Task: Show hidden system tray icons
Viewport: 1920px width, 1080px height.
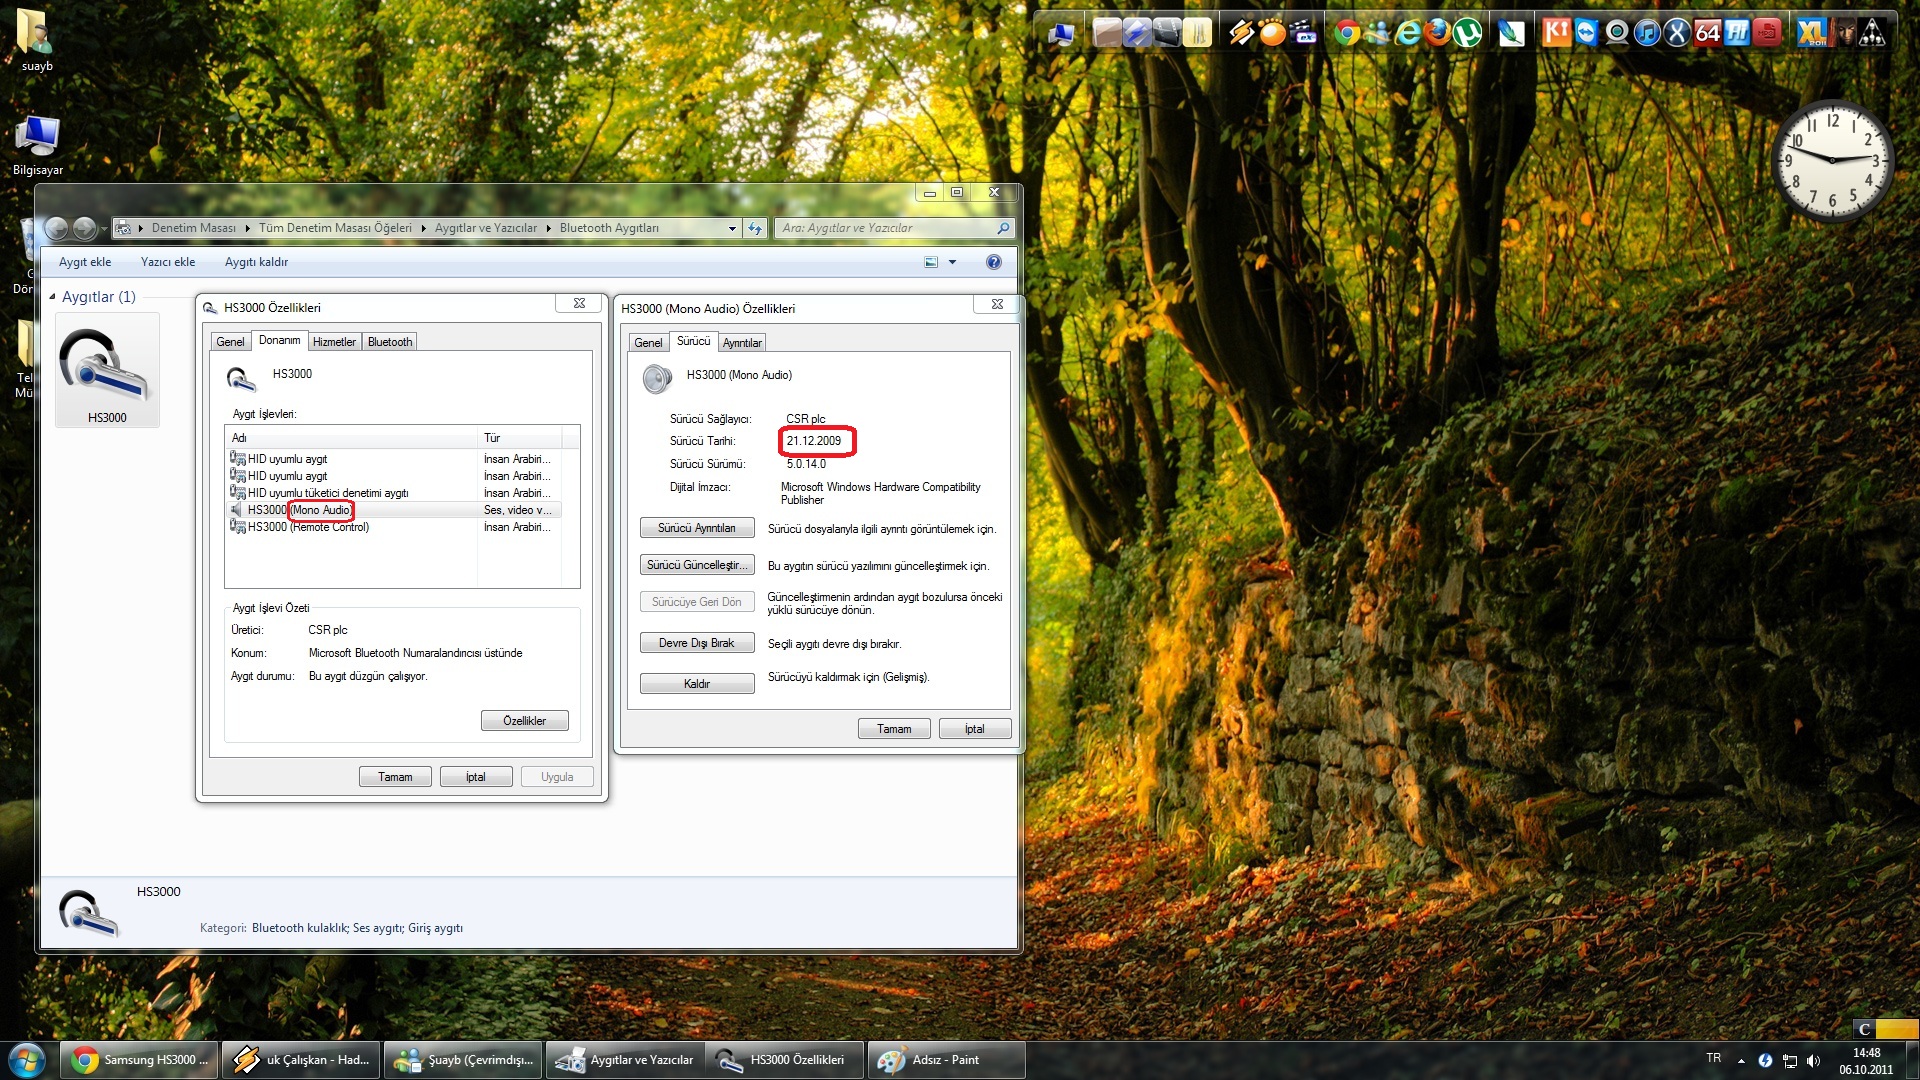Action: coord(1741,1060)
